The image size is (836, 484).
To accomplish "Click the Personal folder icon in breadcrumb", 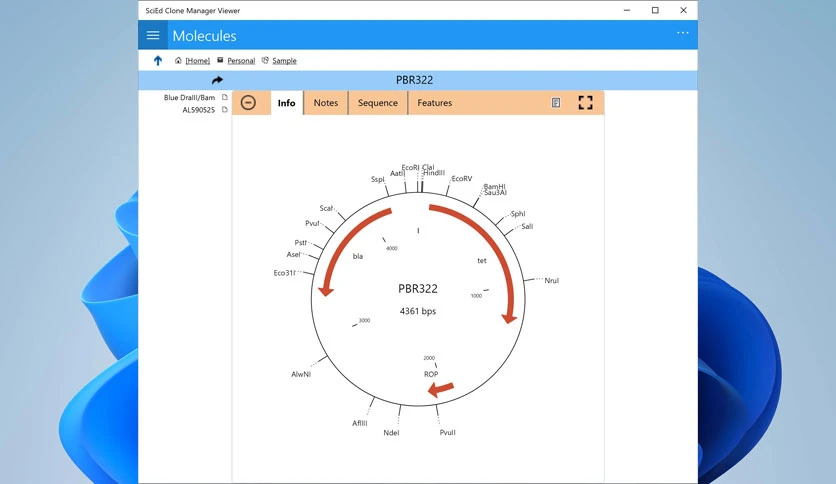I will click(220, 60).
